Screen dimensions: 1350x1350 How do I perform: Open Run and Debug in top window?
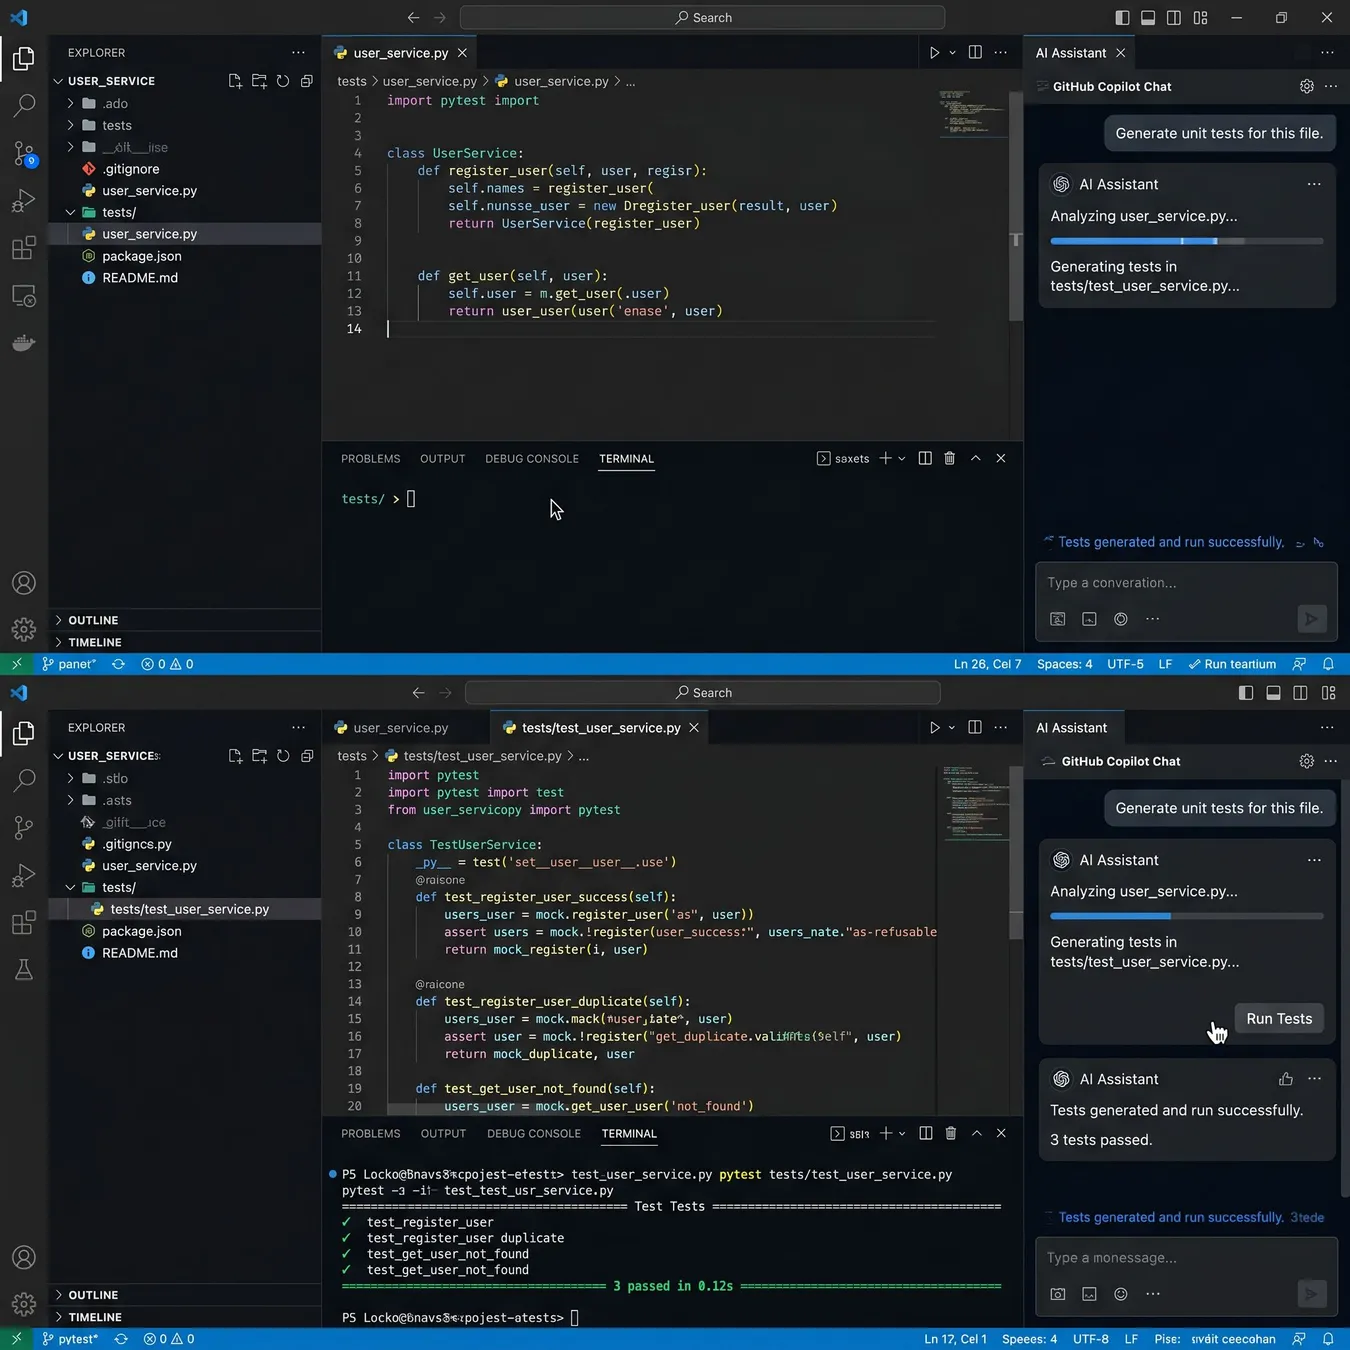pos(24,201)
